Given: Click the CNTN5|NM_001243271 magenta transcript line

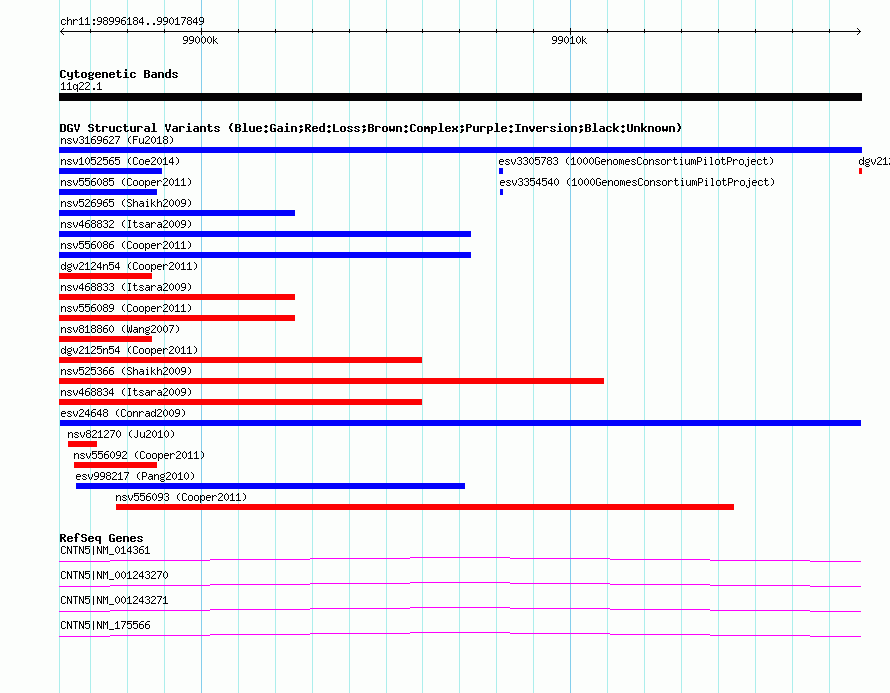Looking at the screenshot, I should pos(460,610).
